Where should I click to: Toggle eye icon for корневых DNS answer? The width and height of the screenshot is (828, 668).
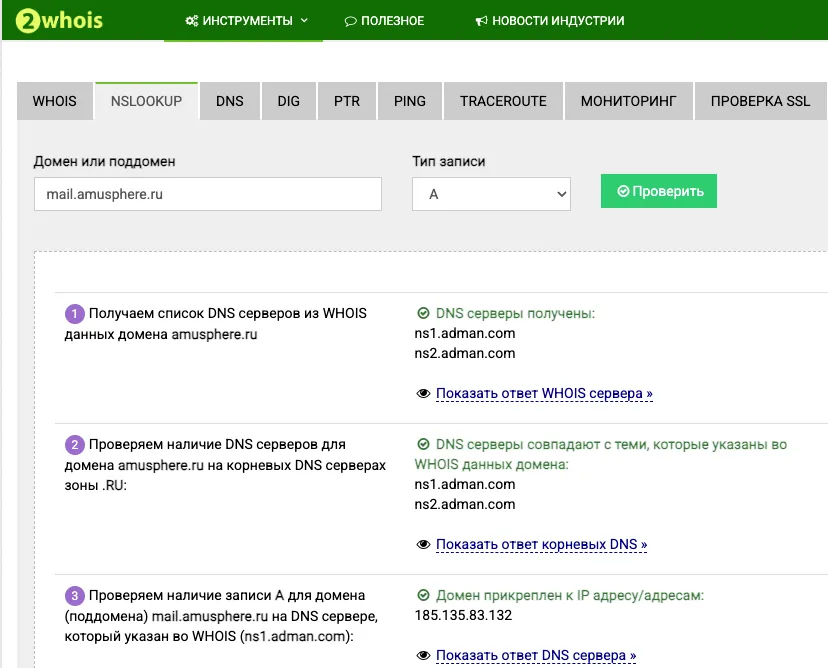(424, 544)
